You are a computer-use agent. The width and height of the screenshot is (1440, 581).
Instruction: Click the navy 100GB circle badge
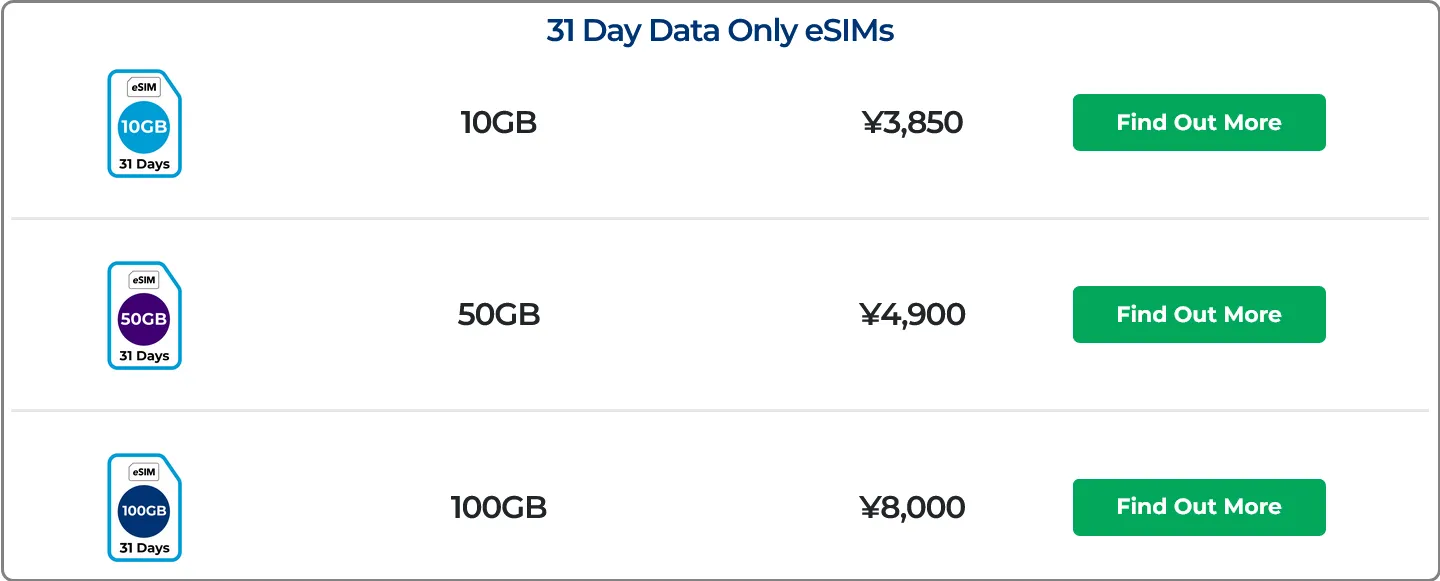pyautogui.click(x=144, y=511)
